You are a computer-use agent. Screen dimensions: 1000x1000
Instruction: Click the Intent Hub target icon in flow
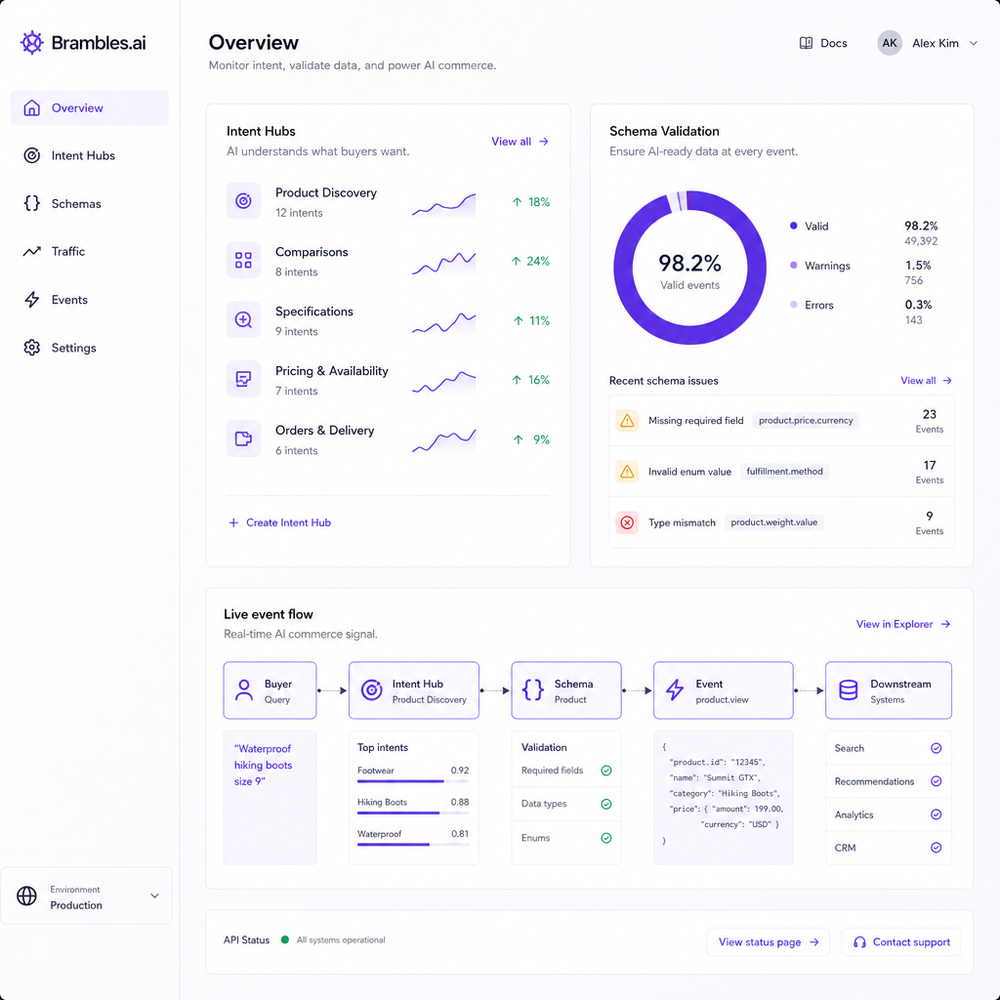[x=371, y=690]
